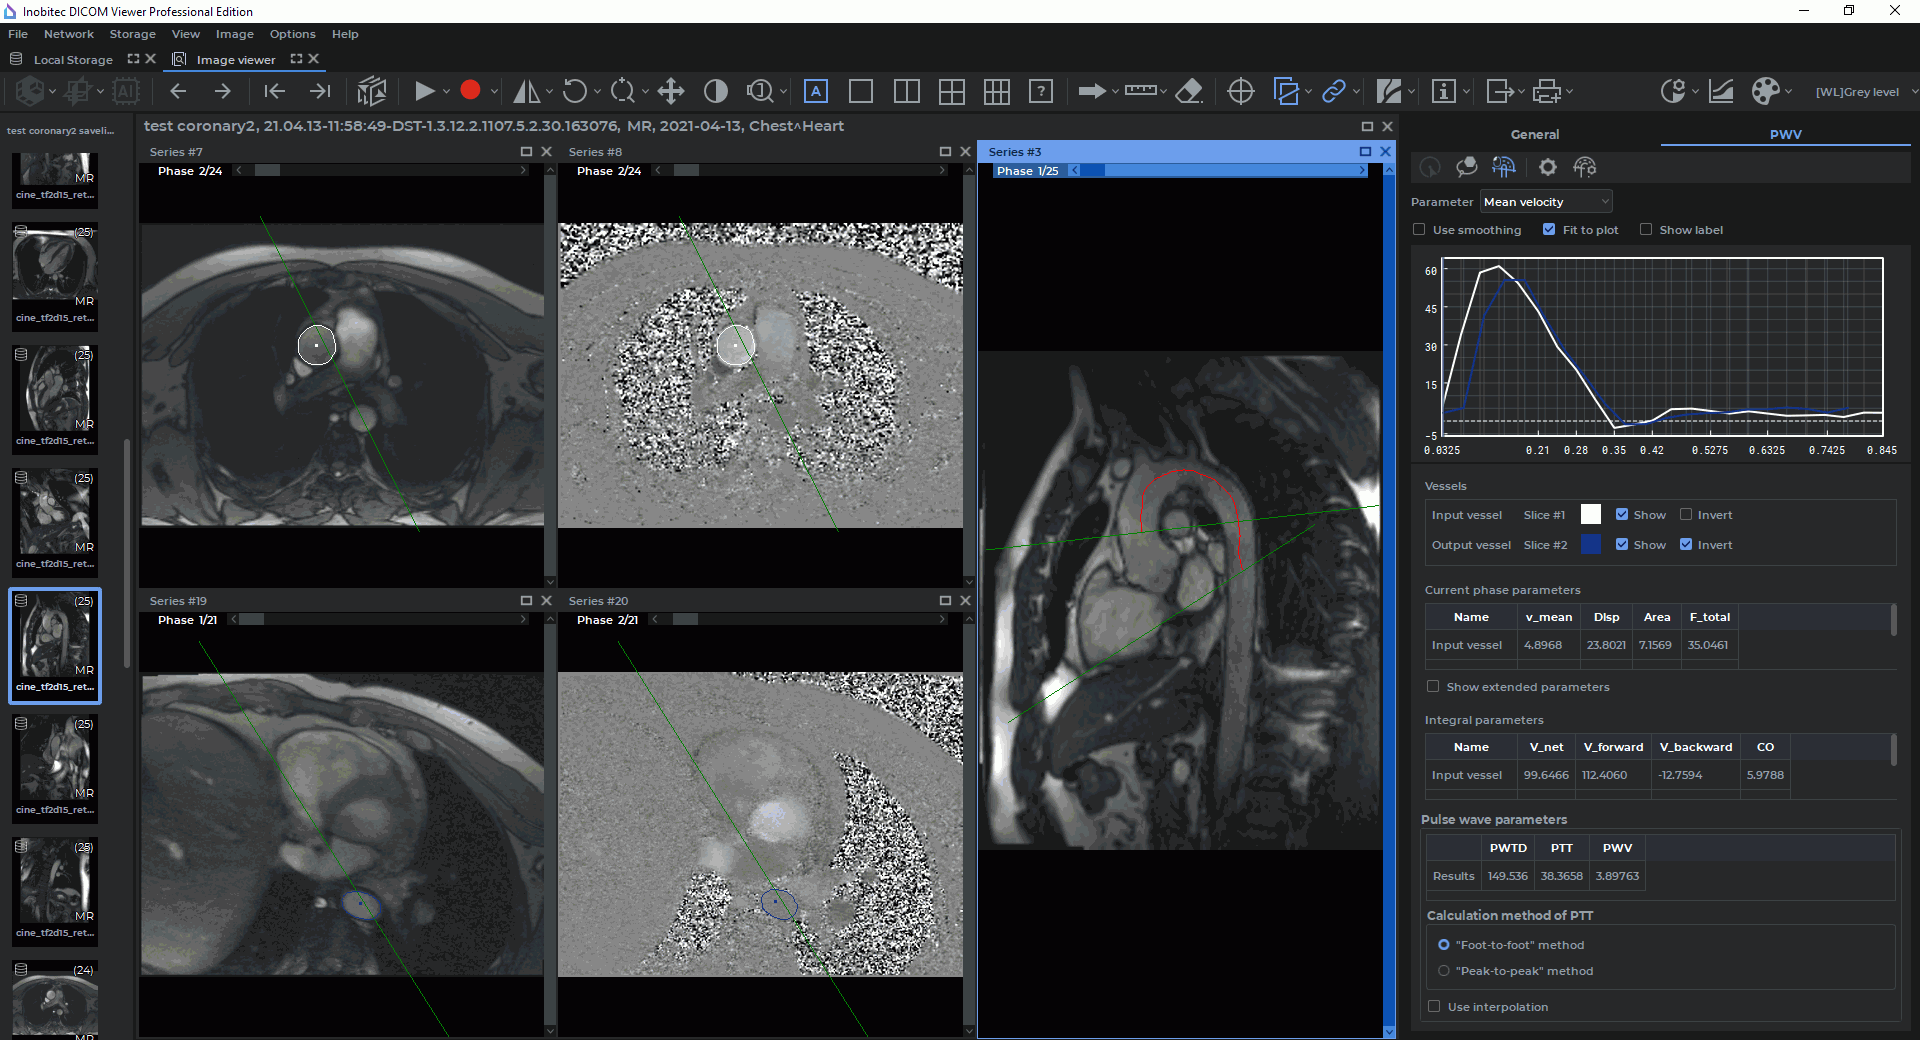Click the Output vessel blue color swatch

pyautogui.click(x=1591, y=544)
